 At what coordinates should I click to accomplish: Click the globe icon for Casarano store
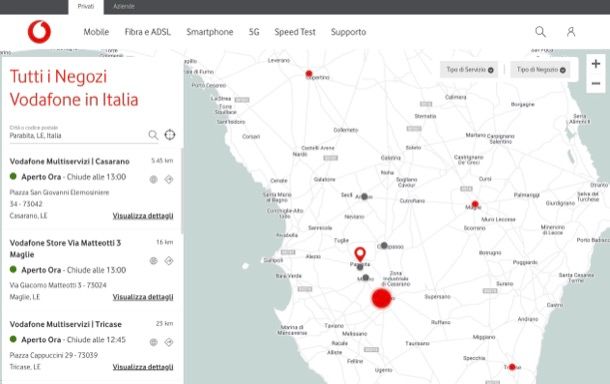tap(154, 179)
